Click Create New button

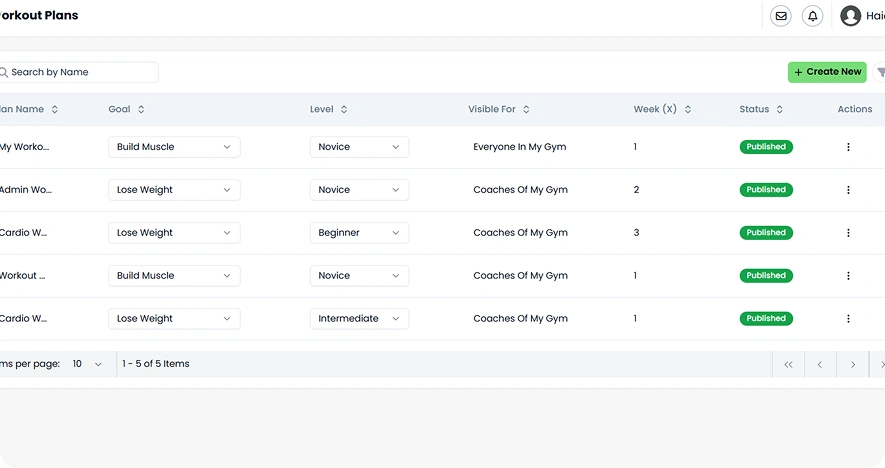tap(827, 72)
